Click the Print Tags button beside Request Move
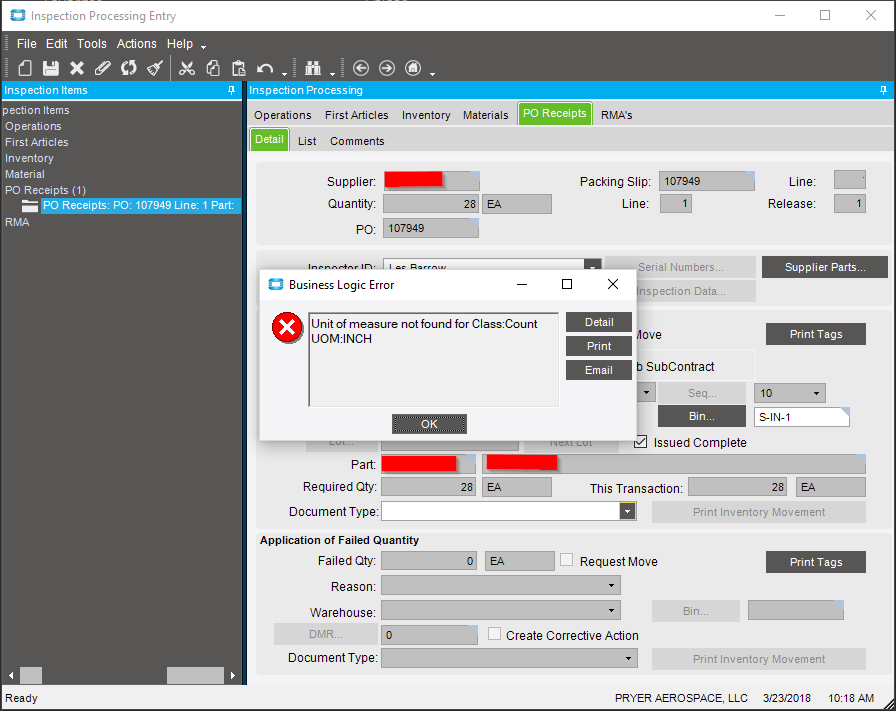The height and width of the screenshot is (711, 896). (816, 562)
